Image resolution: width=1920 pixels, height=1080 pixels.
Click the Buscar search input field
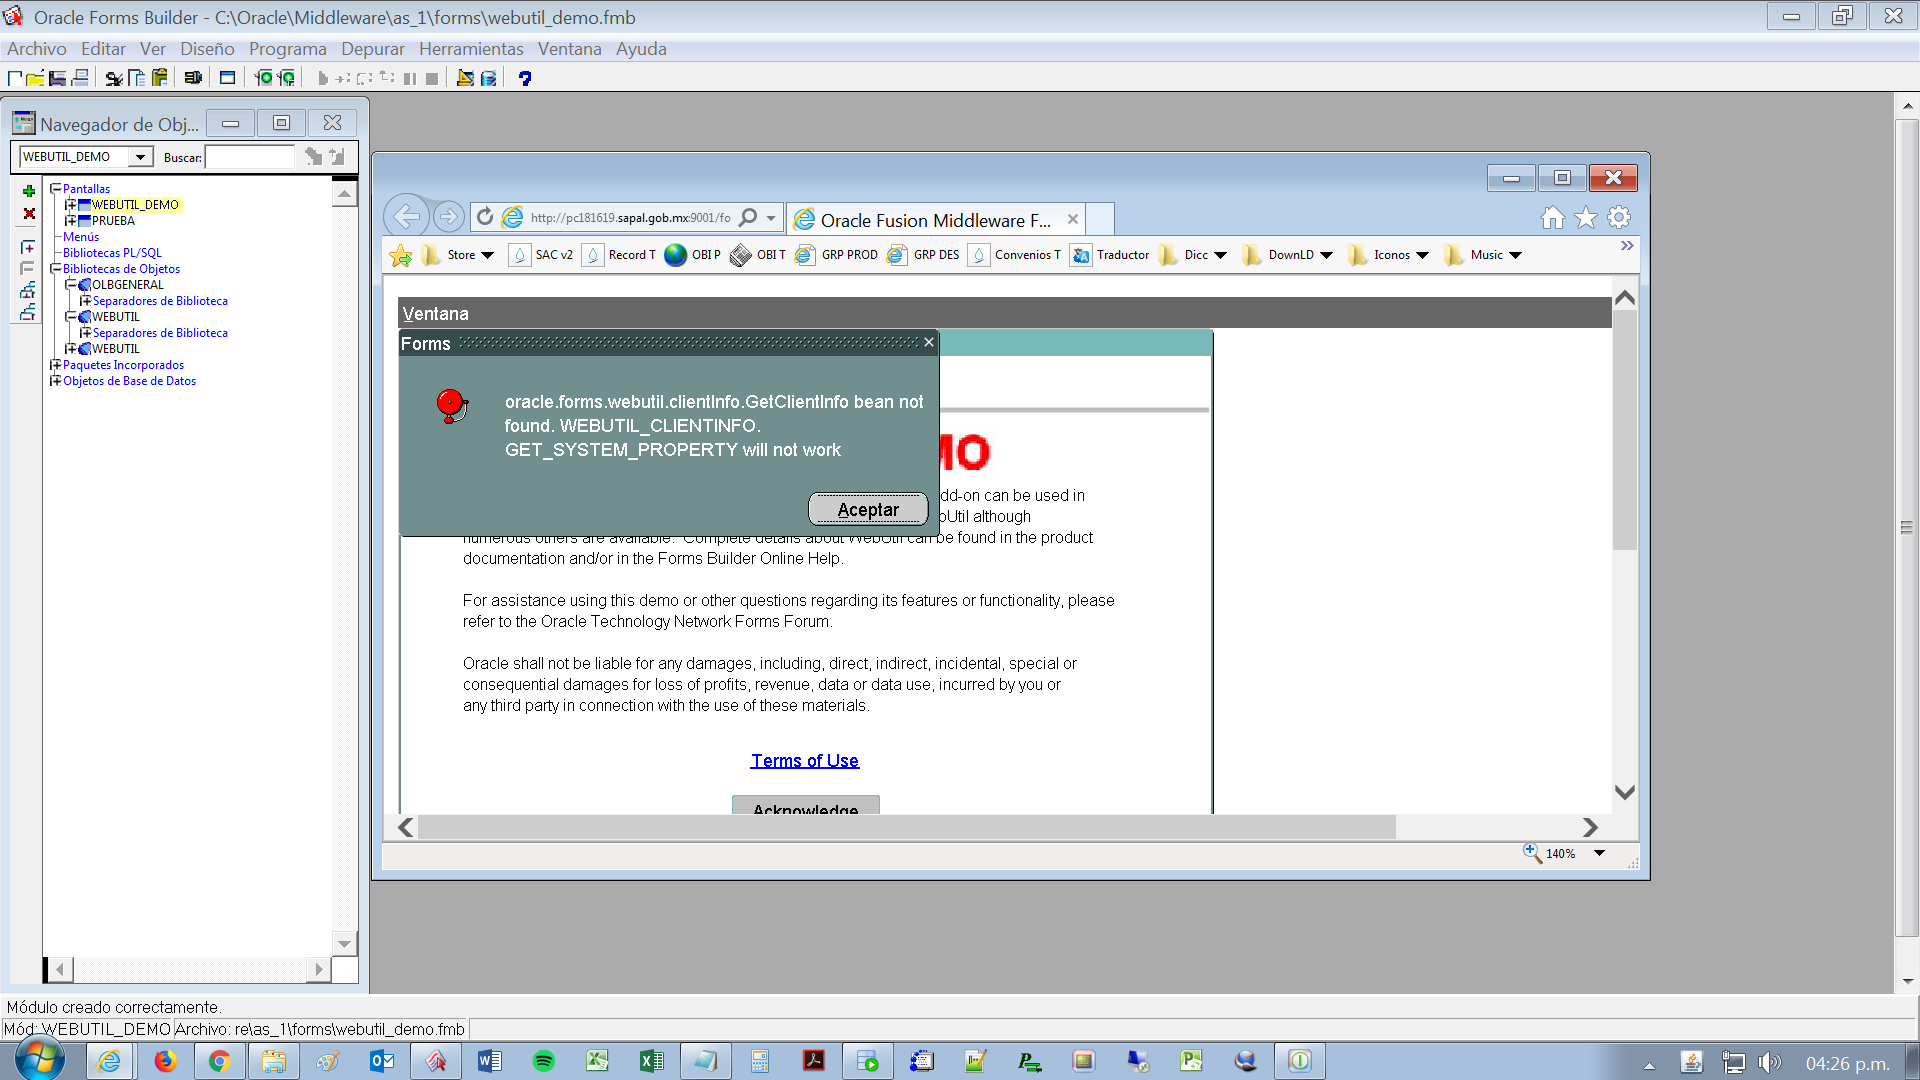[250, 157]
